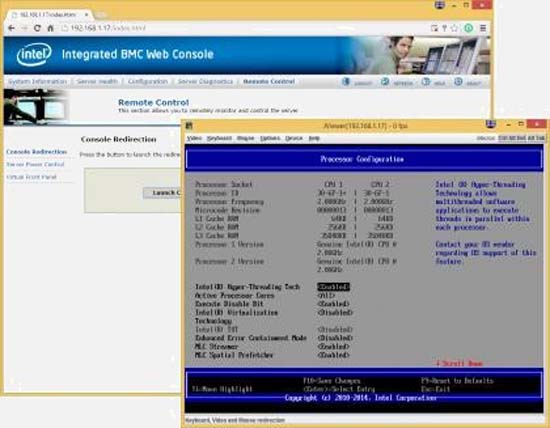
Task: Click the Logout icon in BMC console
Action: click(346, 82)
